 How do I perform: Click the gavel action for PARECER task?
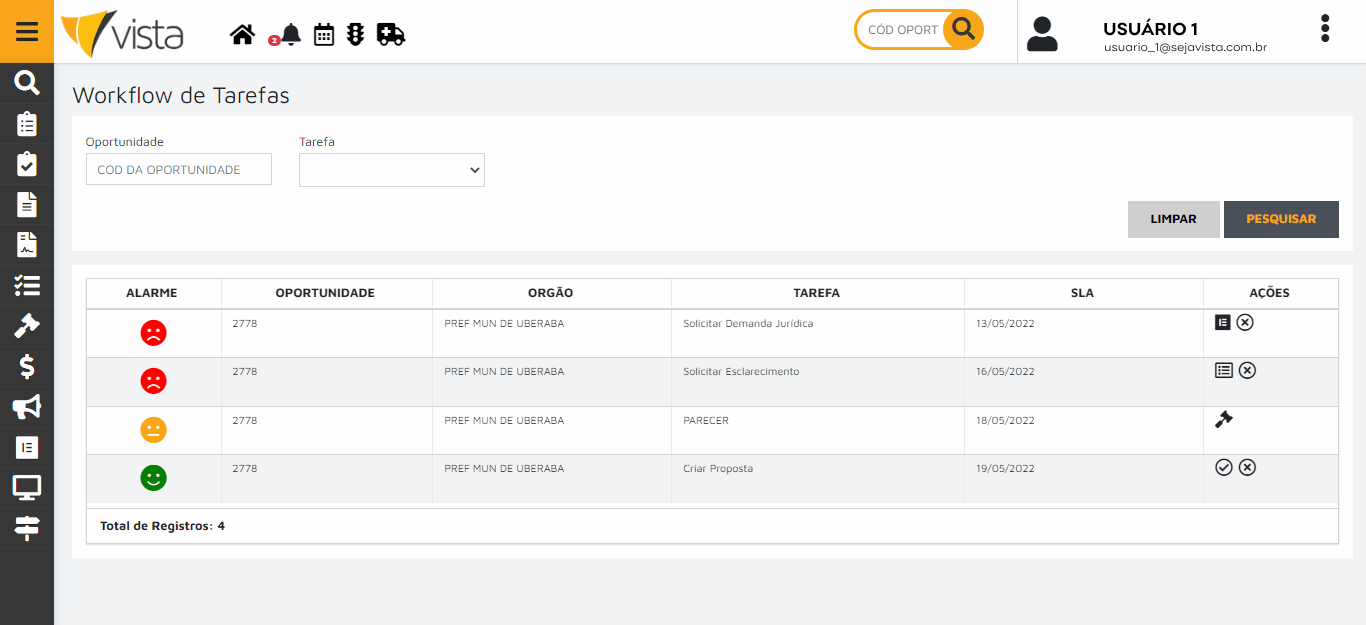point(1224,419)
